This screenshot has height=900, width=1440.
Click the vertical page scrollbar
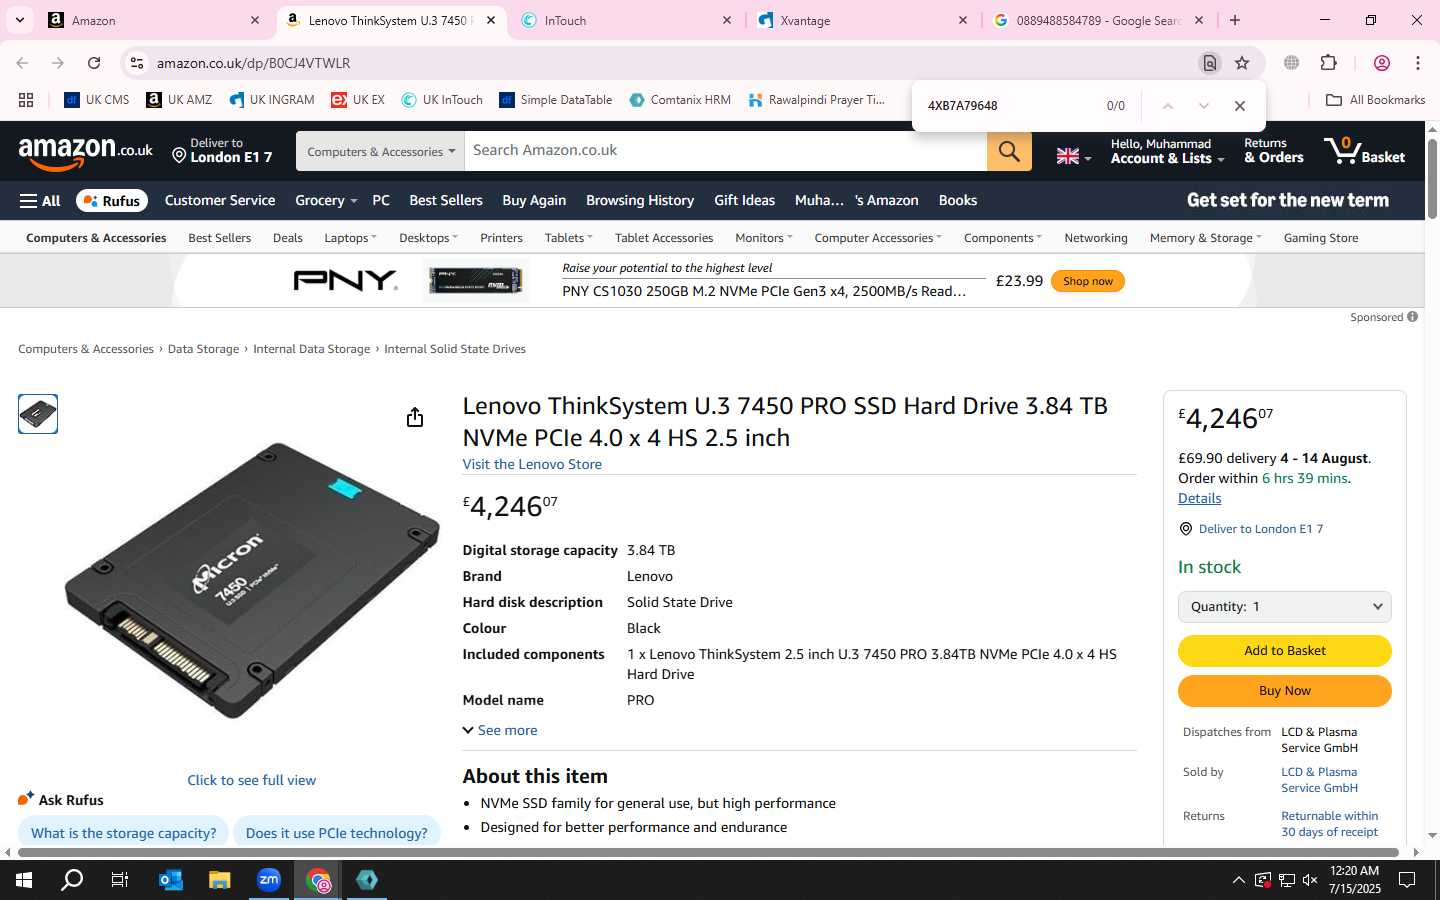tap(1432, 180)
